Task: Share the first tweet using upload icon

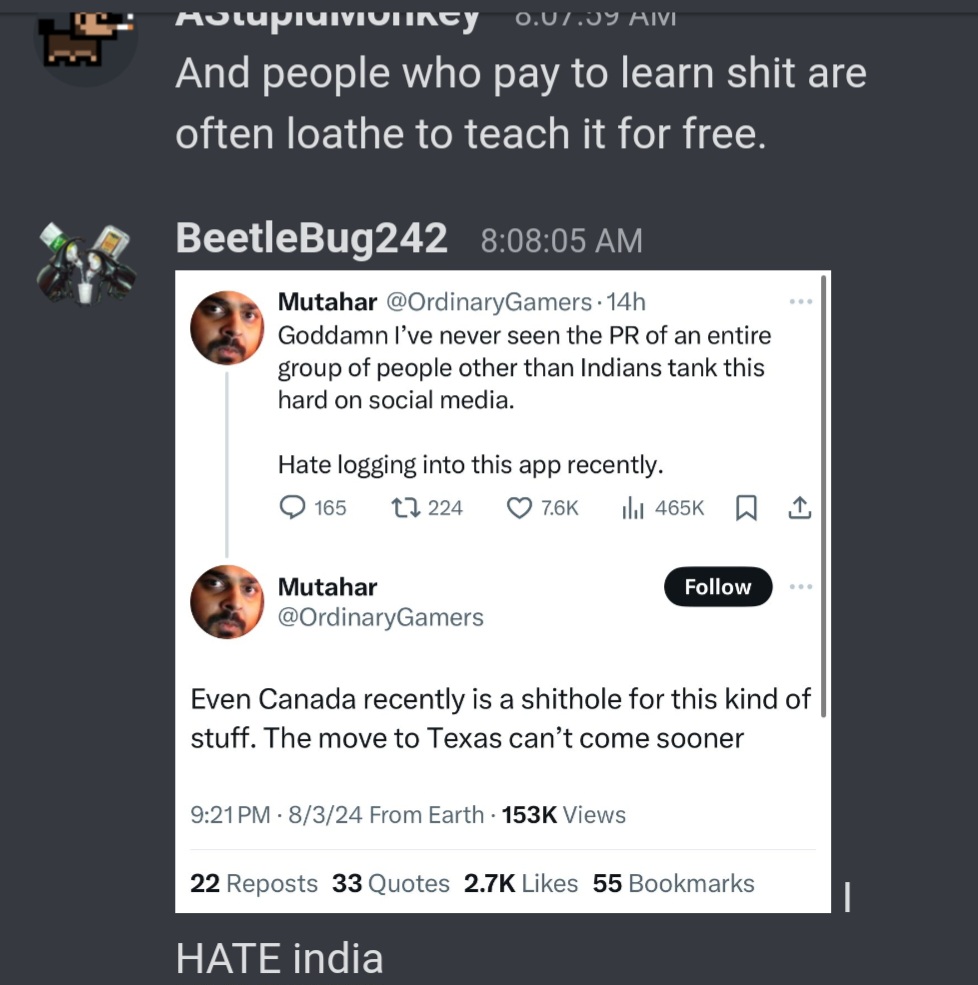Action: tap(799, 508)
